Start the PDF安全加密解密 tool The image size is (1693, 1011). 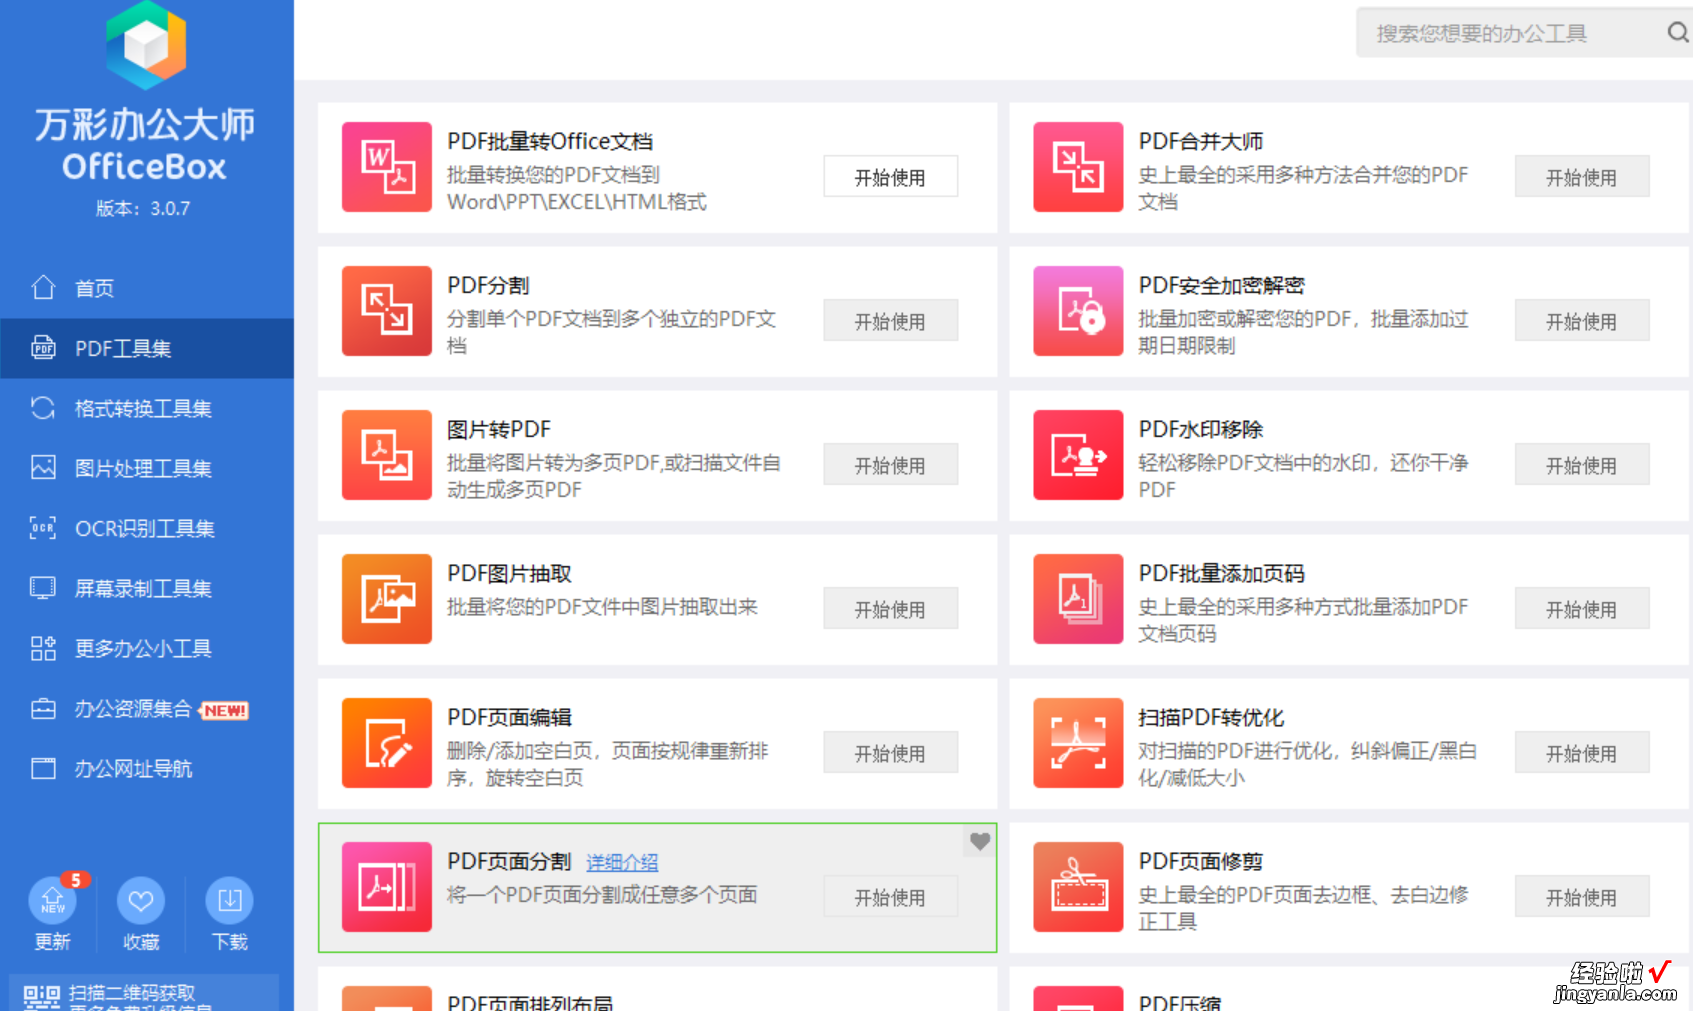(x=1581, y=321)
